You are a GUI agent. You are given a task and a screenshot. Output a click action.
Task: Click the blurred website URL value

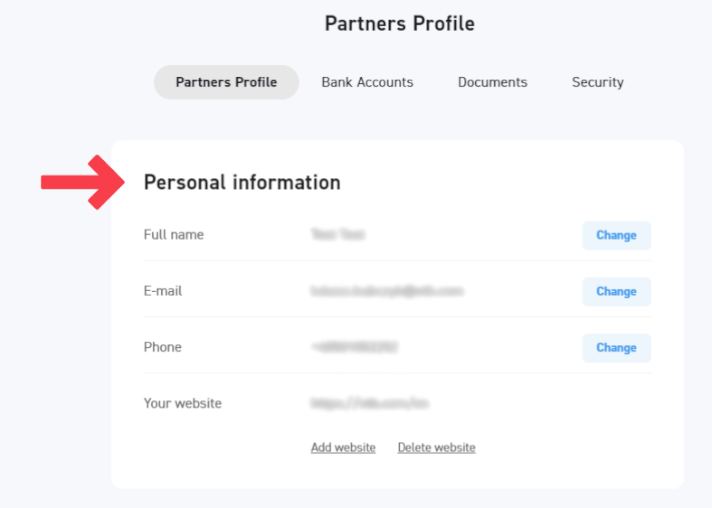[x=369, y=403]
